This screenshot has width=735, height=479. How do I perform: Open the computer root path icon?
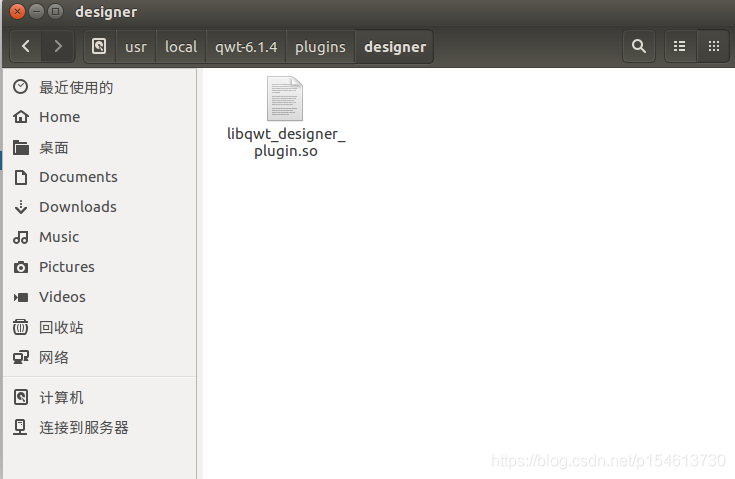tap(99, 46)
